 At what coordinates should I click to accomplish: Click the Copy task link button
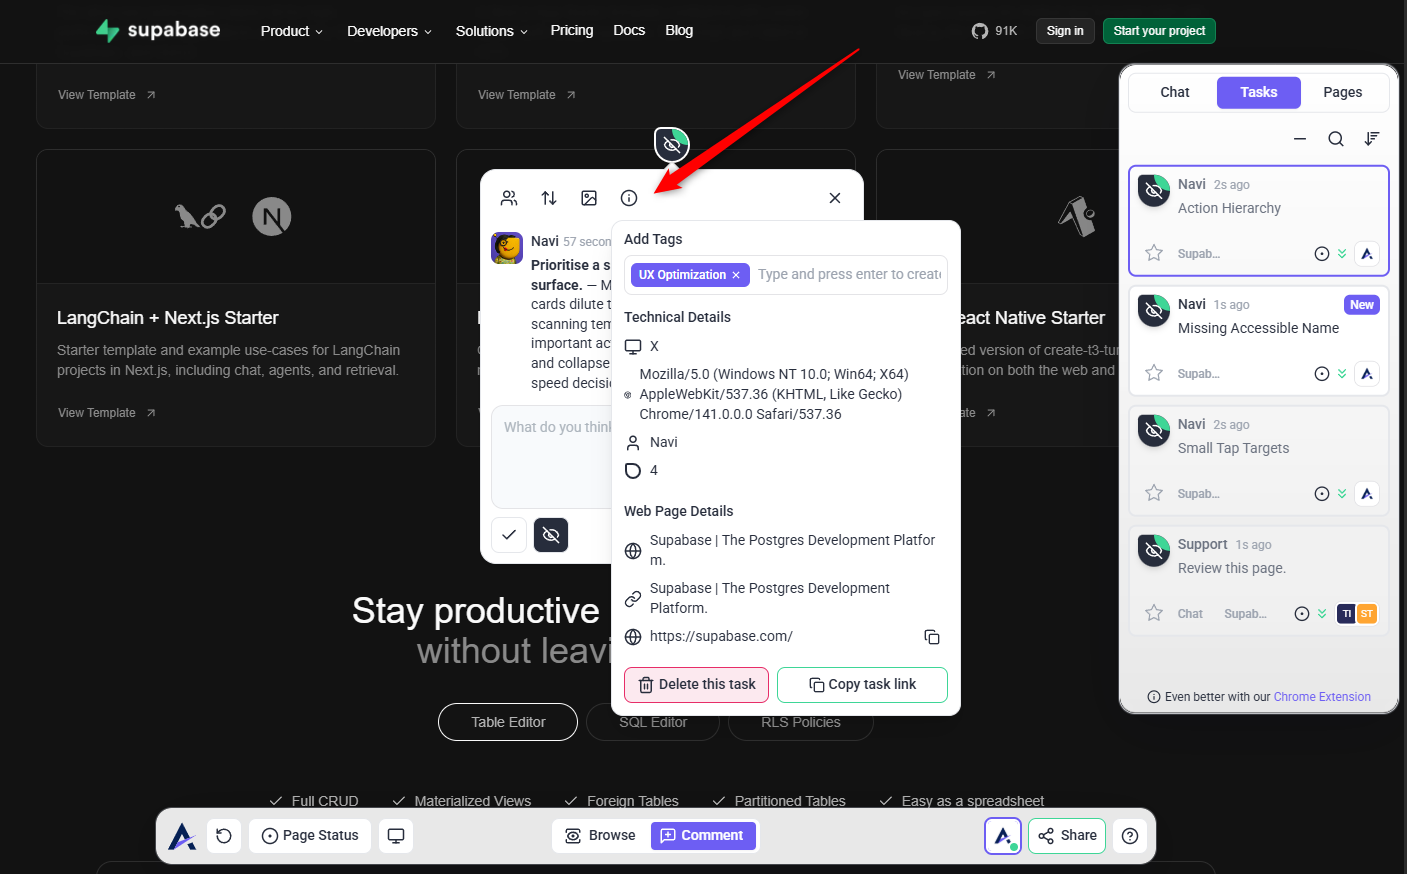coord(862,685)
